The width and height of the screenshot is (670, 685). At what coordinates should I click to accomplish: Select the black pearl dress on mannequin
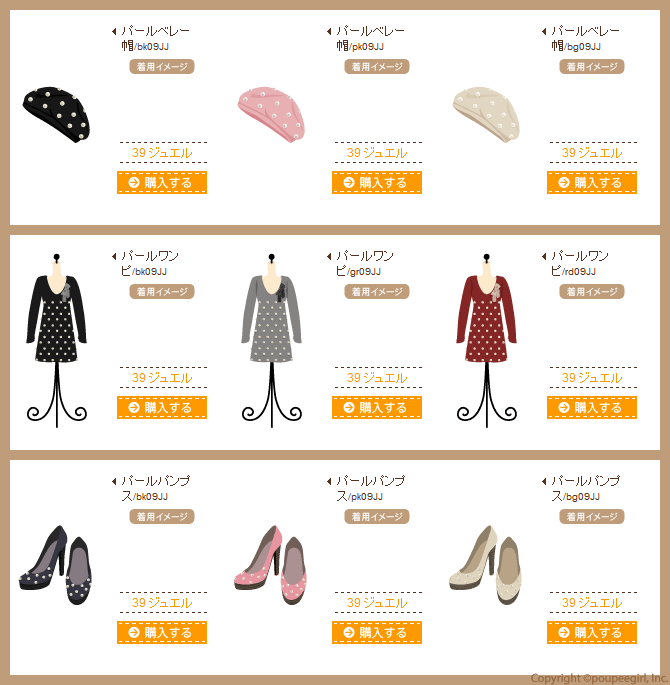(56, 340)
